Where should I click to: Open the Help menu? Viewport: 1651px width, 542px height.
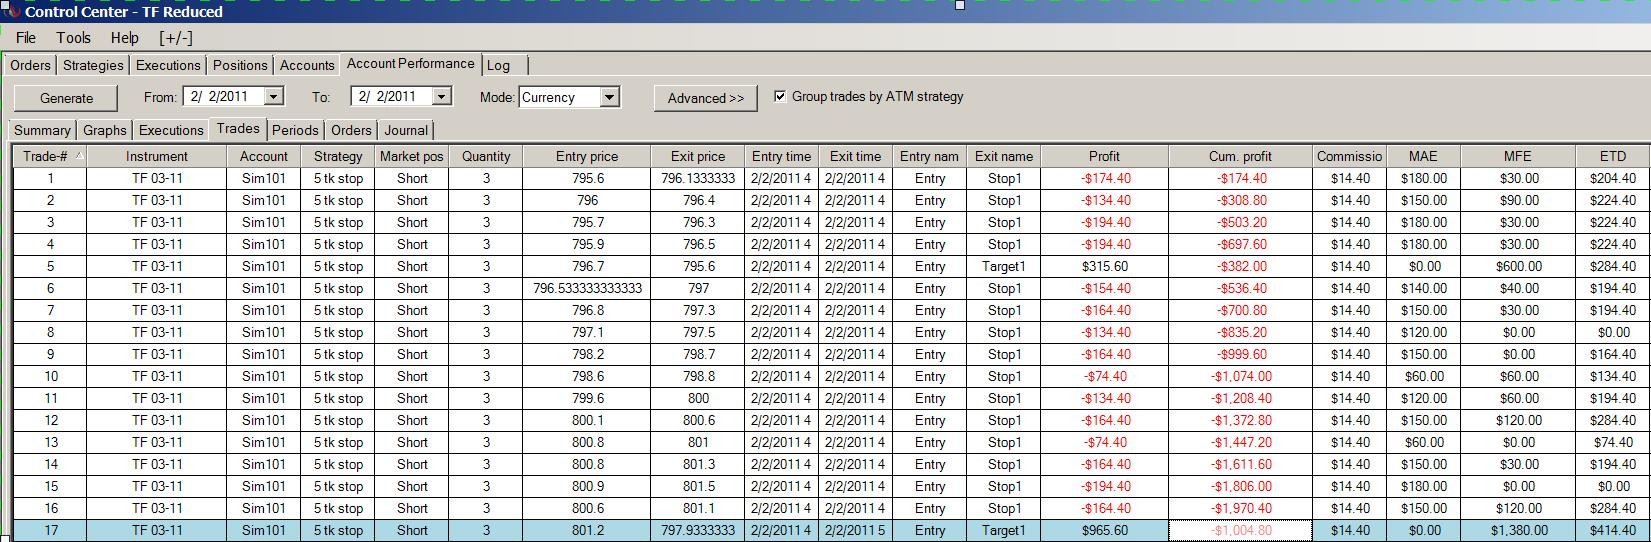tap(125, 38)
